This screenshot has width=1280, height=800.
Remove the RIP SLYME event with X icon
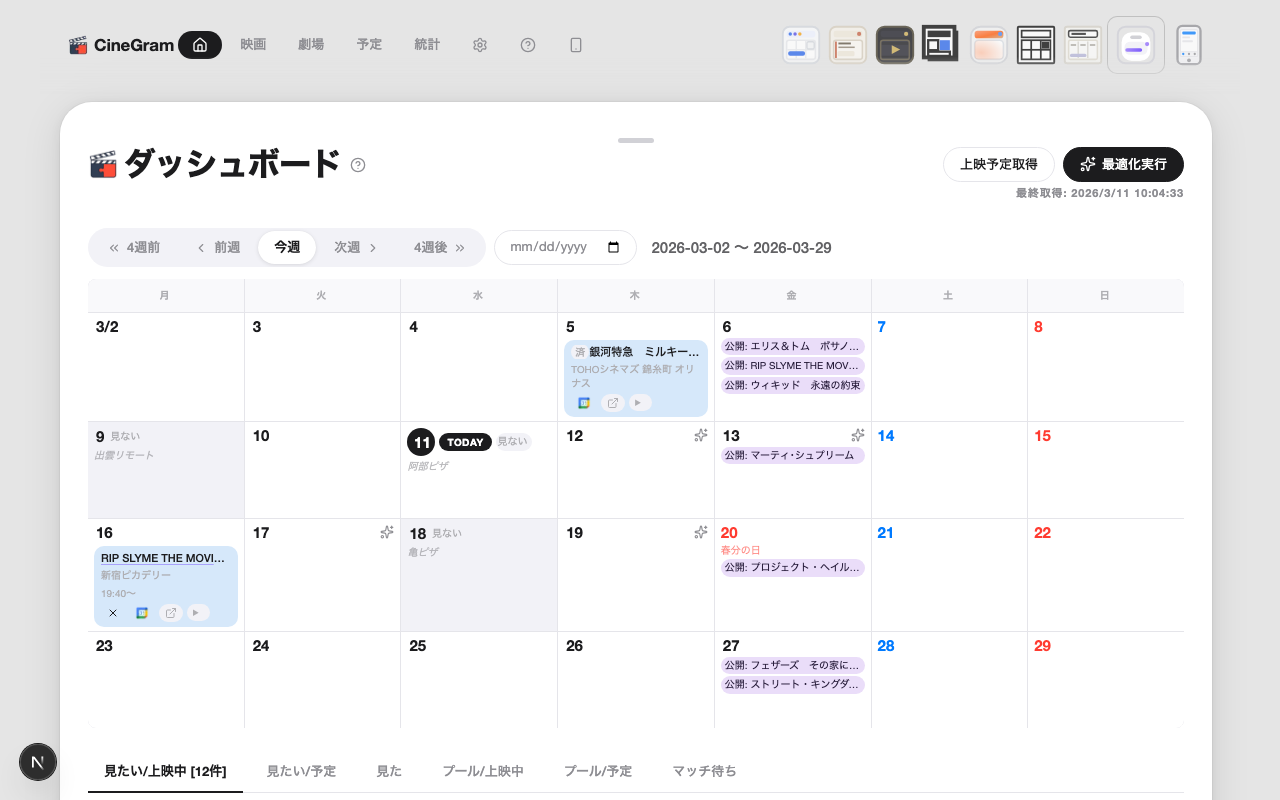113,612
